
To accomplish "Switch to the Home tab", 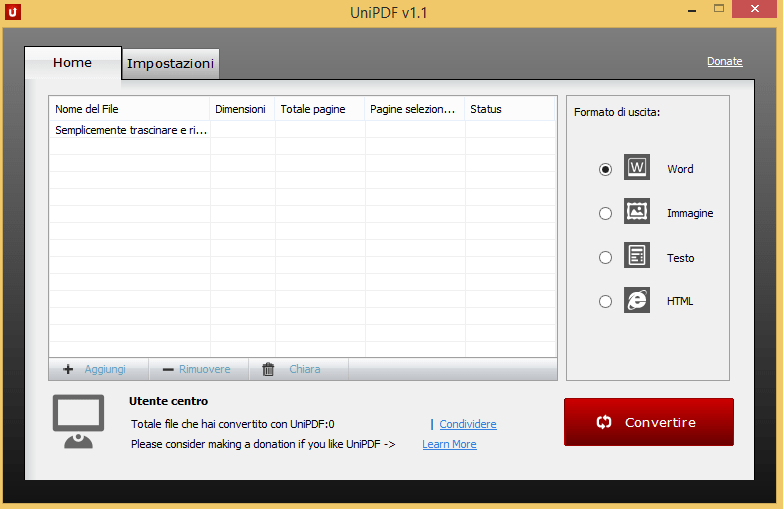I will point(72,63).
